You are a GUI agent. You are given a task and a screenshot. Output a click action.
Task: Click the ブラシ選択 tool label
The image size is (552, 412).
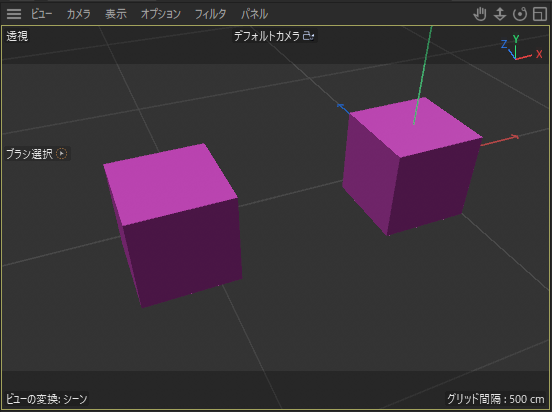pos(29,154)
